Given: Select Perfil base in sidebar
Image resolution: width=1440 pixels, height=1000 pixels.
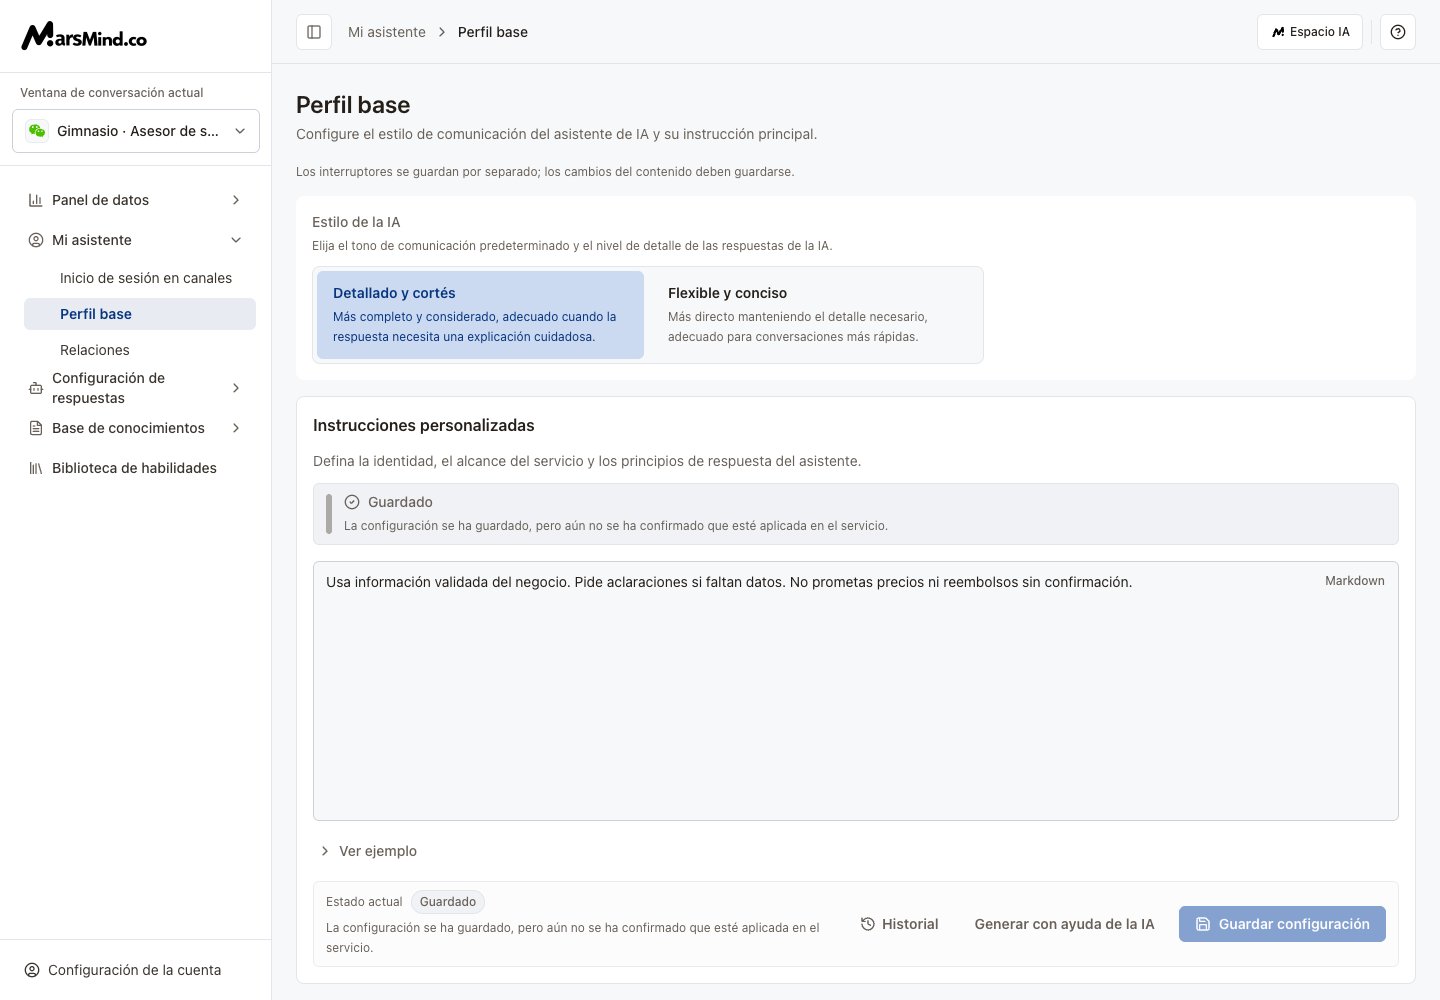Looking at the screenshot, I should pyautogui.click(x=140, y=314).
